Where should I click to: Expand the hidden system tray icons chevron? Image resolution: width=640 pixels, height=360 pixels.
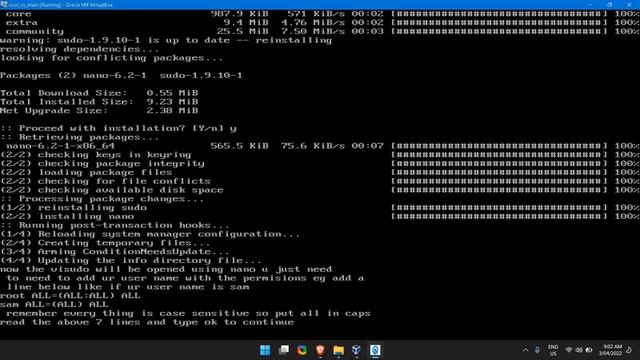click(525, 350)
